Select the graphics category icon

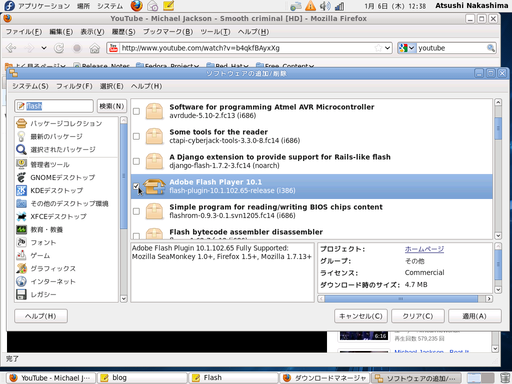(x=21, y=268)
